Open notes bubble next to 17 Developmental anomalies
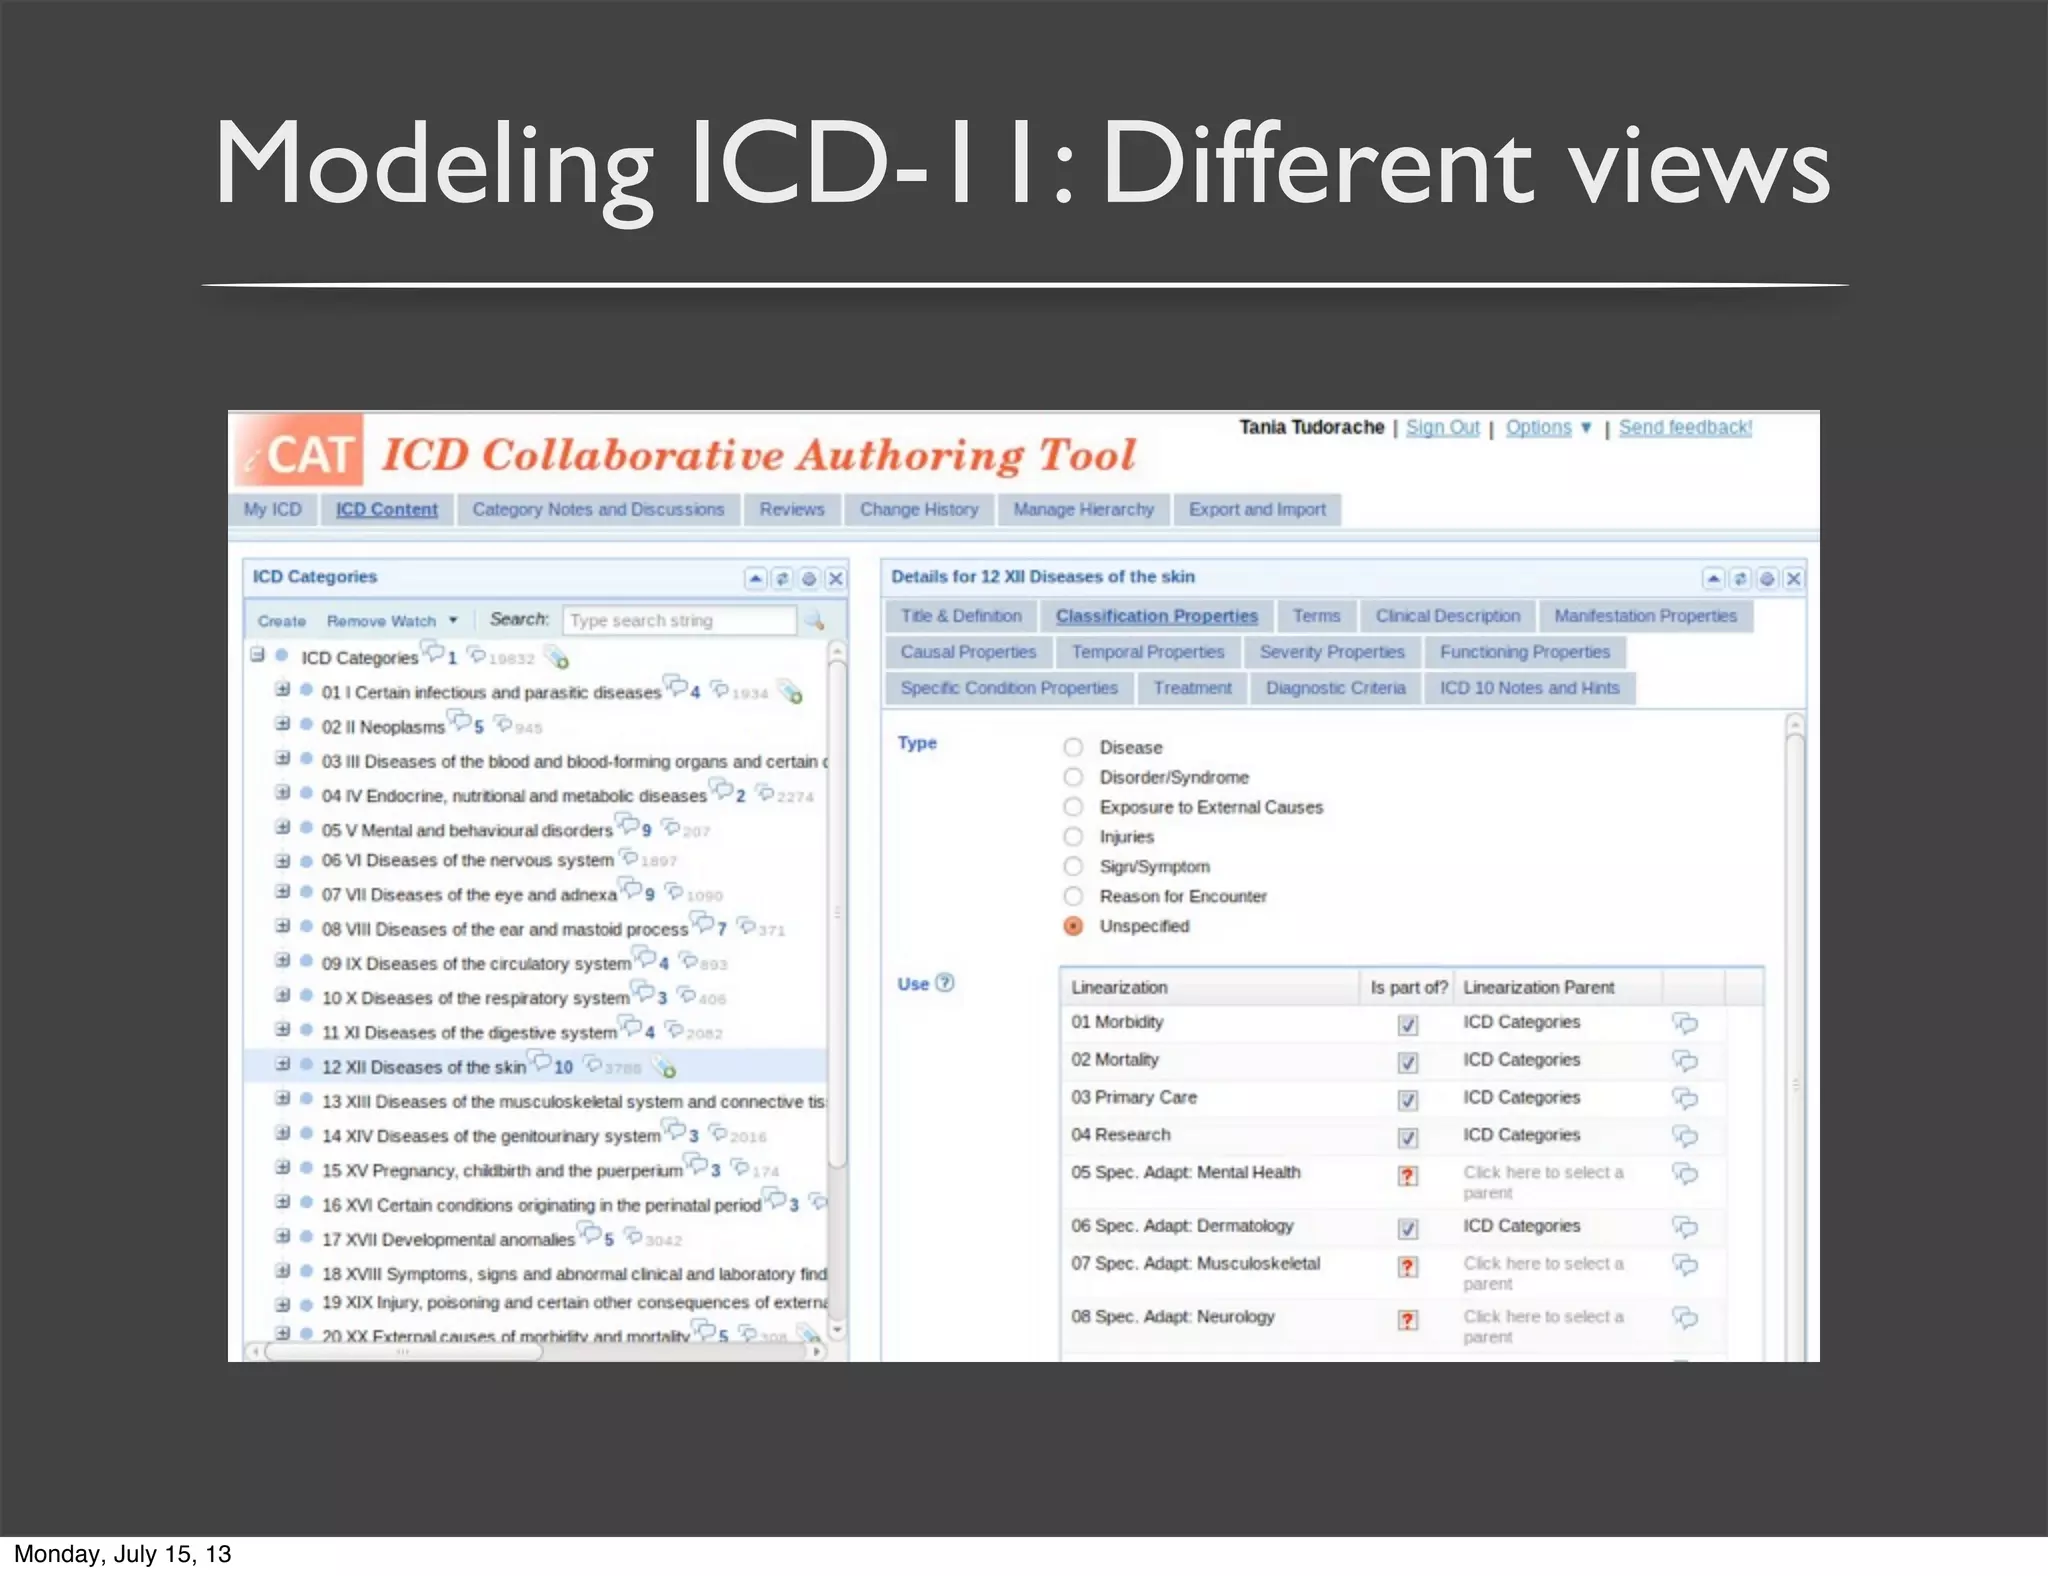The image size is (2048, 1576). click(x=589, y=1233)
